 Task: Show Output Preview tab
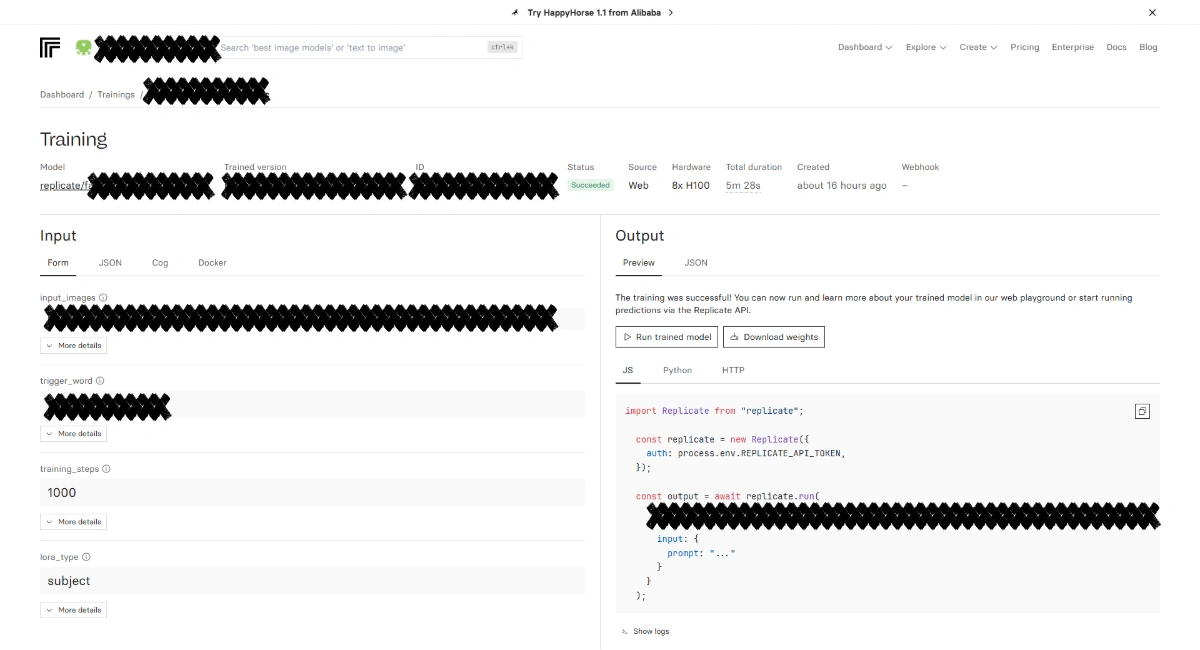pyautogui.click(x=638, y=263)
